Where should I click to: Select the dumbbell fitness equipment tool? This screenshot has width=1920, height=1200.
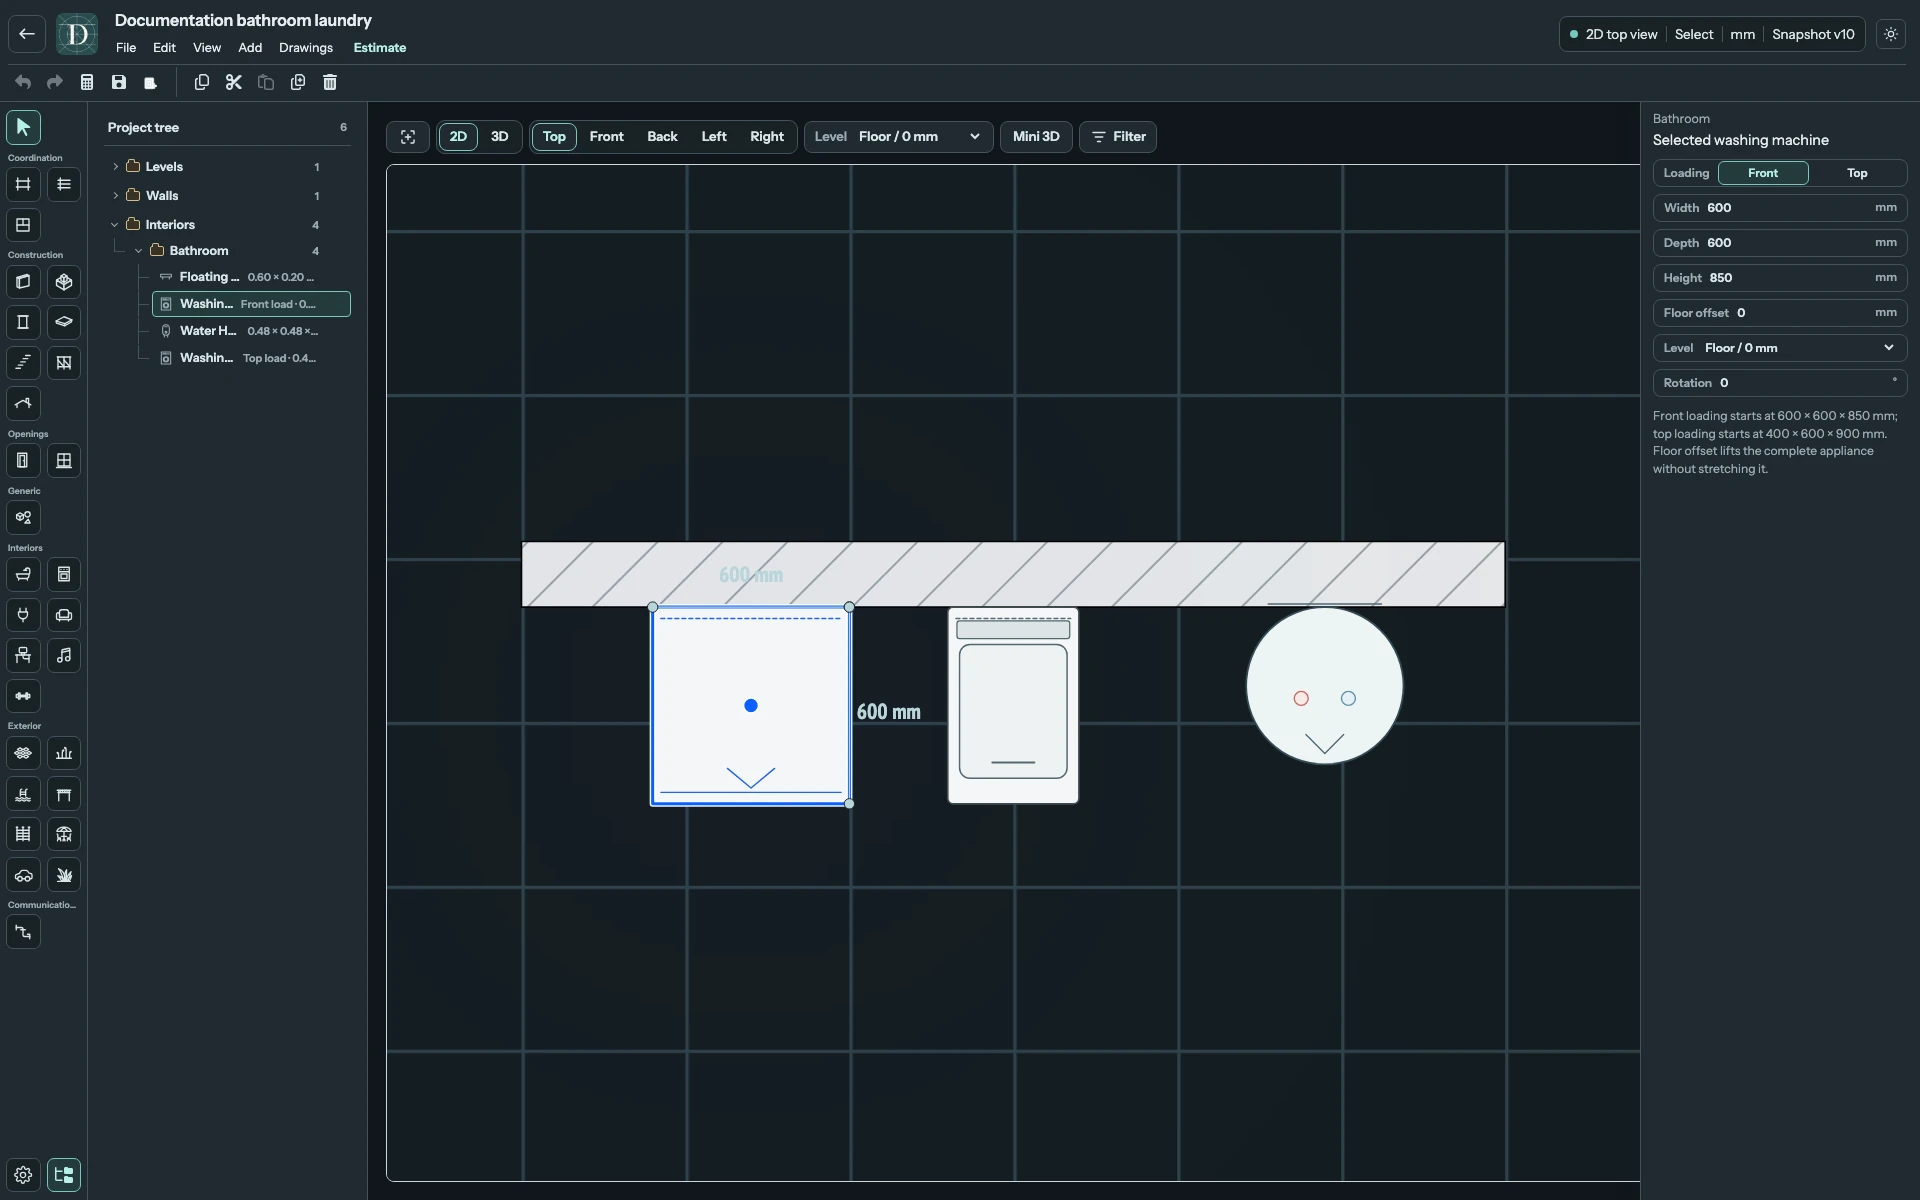(23, 696)
